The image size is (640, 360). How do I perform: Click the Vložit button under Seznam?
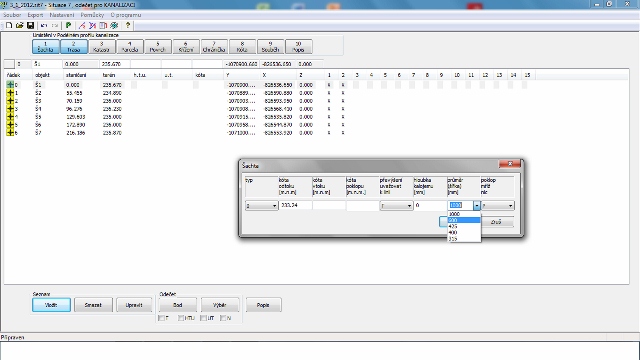click(51, 305)
